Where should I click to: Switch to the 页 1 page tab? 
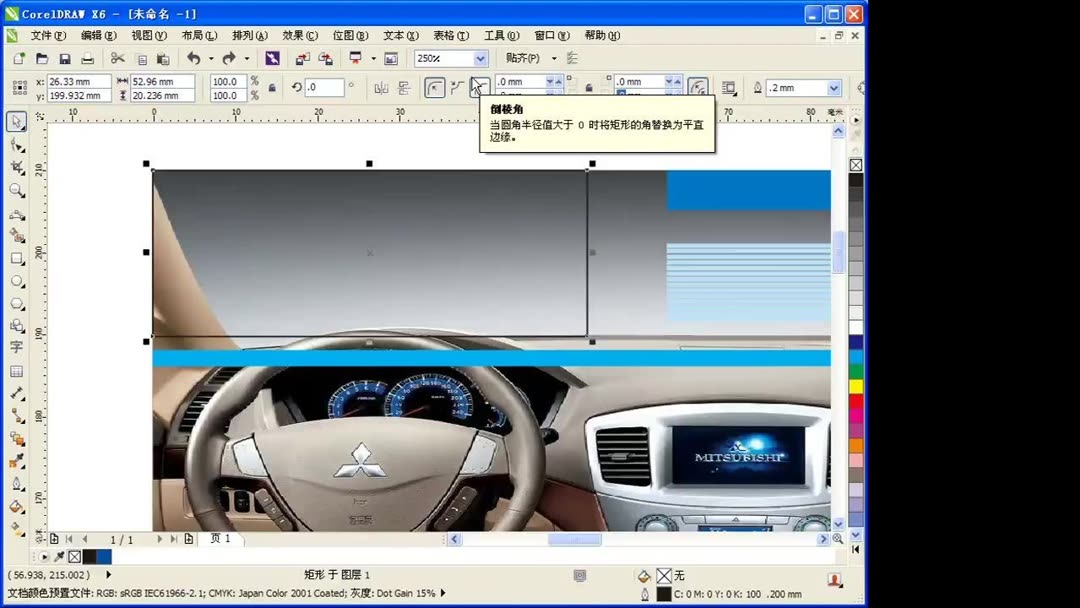pos(221,538)
